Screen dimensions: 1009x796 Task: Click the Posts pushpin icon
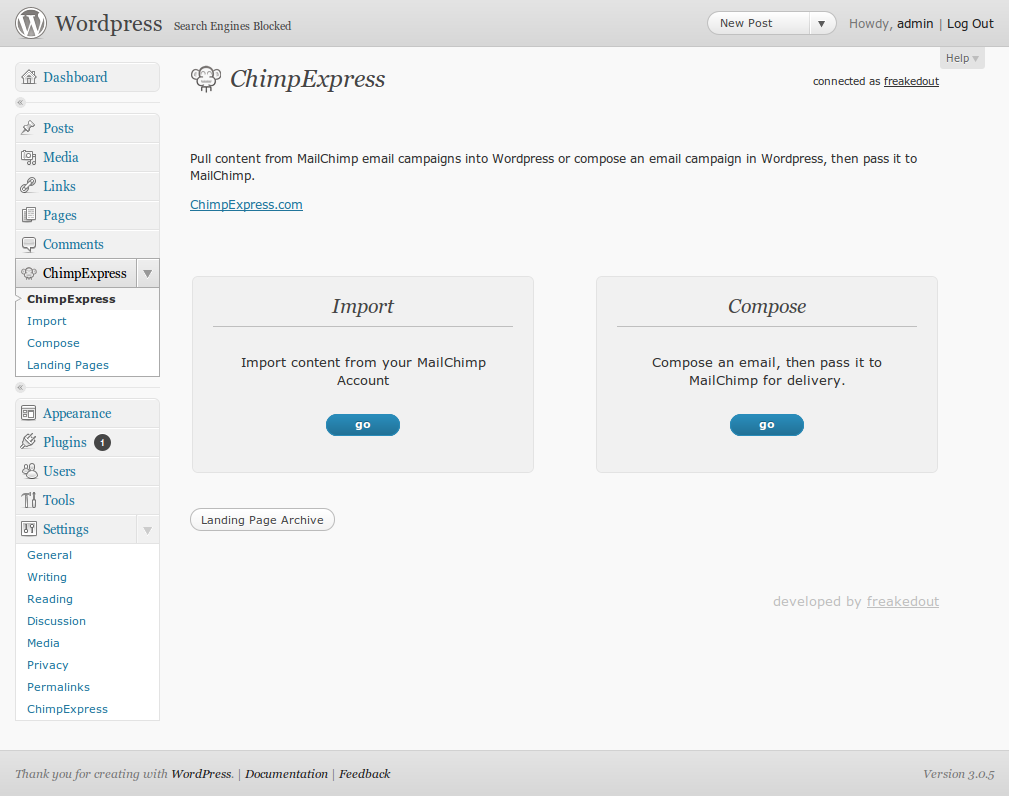[28, 128]
